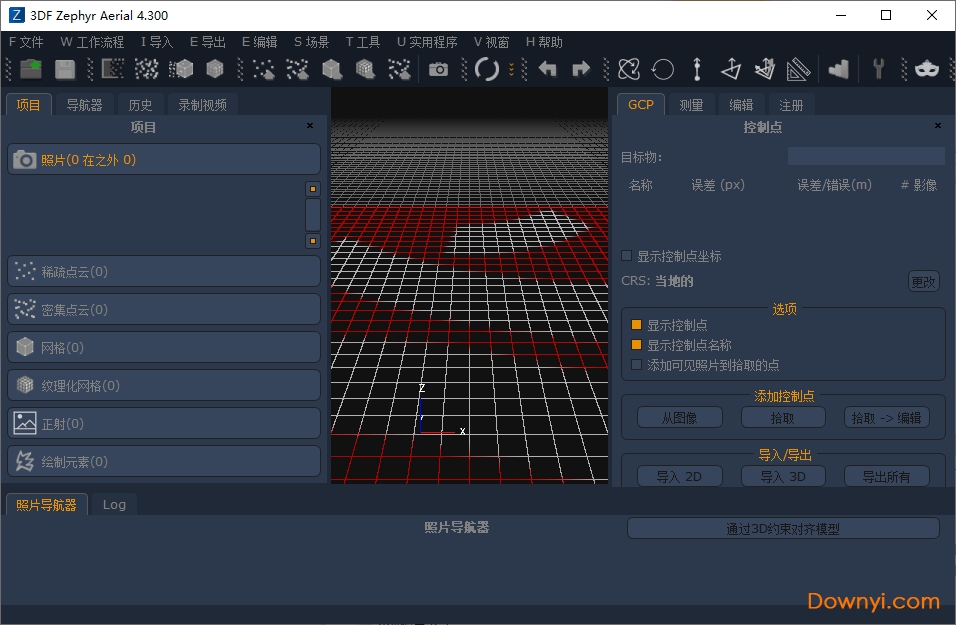Image resolution: width=956 pixels, height=625 pixels.
Task: Open the orange rotation mode dropdown arrows
Action: [512, 69]
